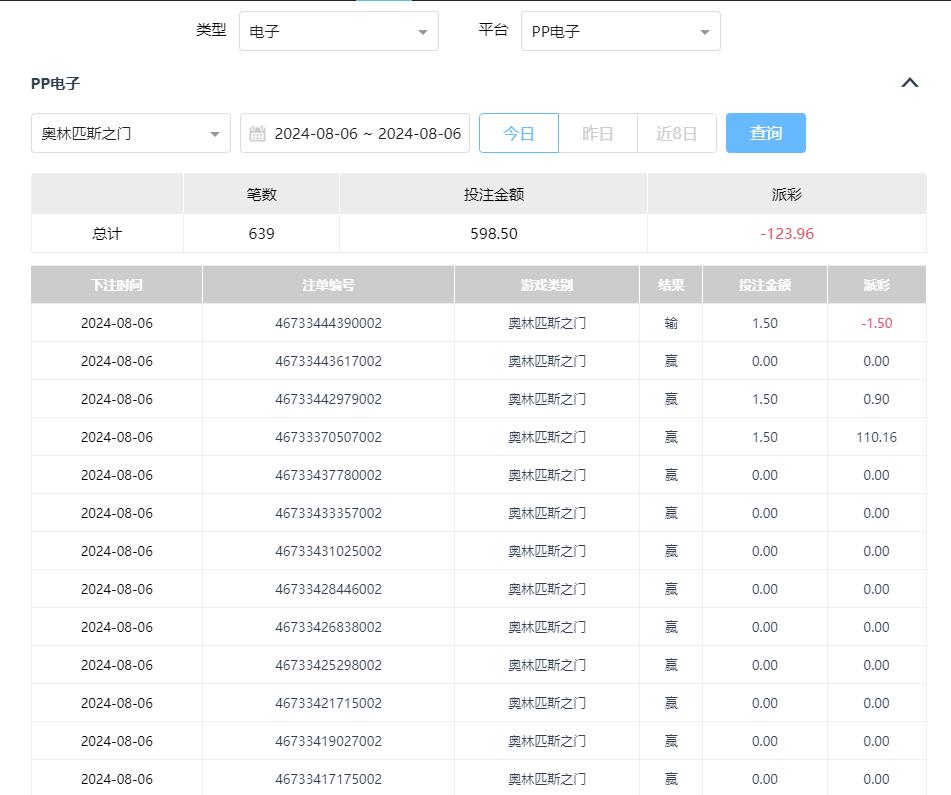Click the date range 2024-08-06 input
Image resolution: width=951 pixels, height=795 pixels.
[x=367, y=134]
